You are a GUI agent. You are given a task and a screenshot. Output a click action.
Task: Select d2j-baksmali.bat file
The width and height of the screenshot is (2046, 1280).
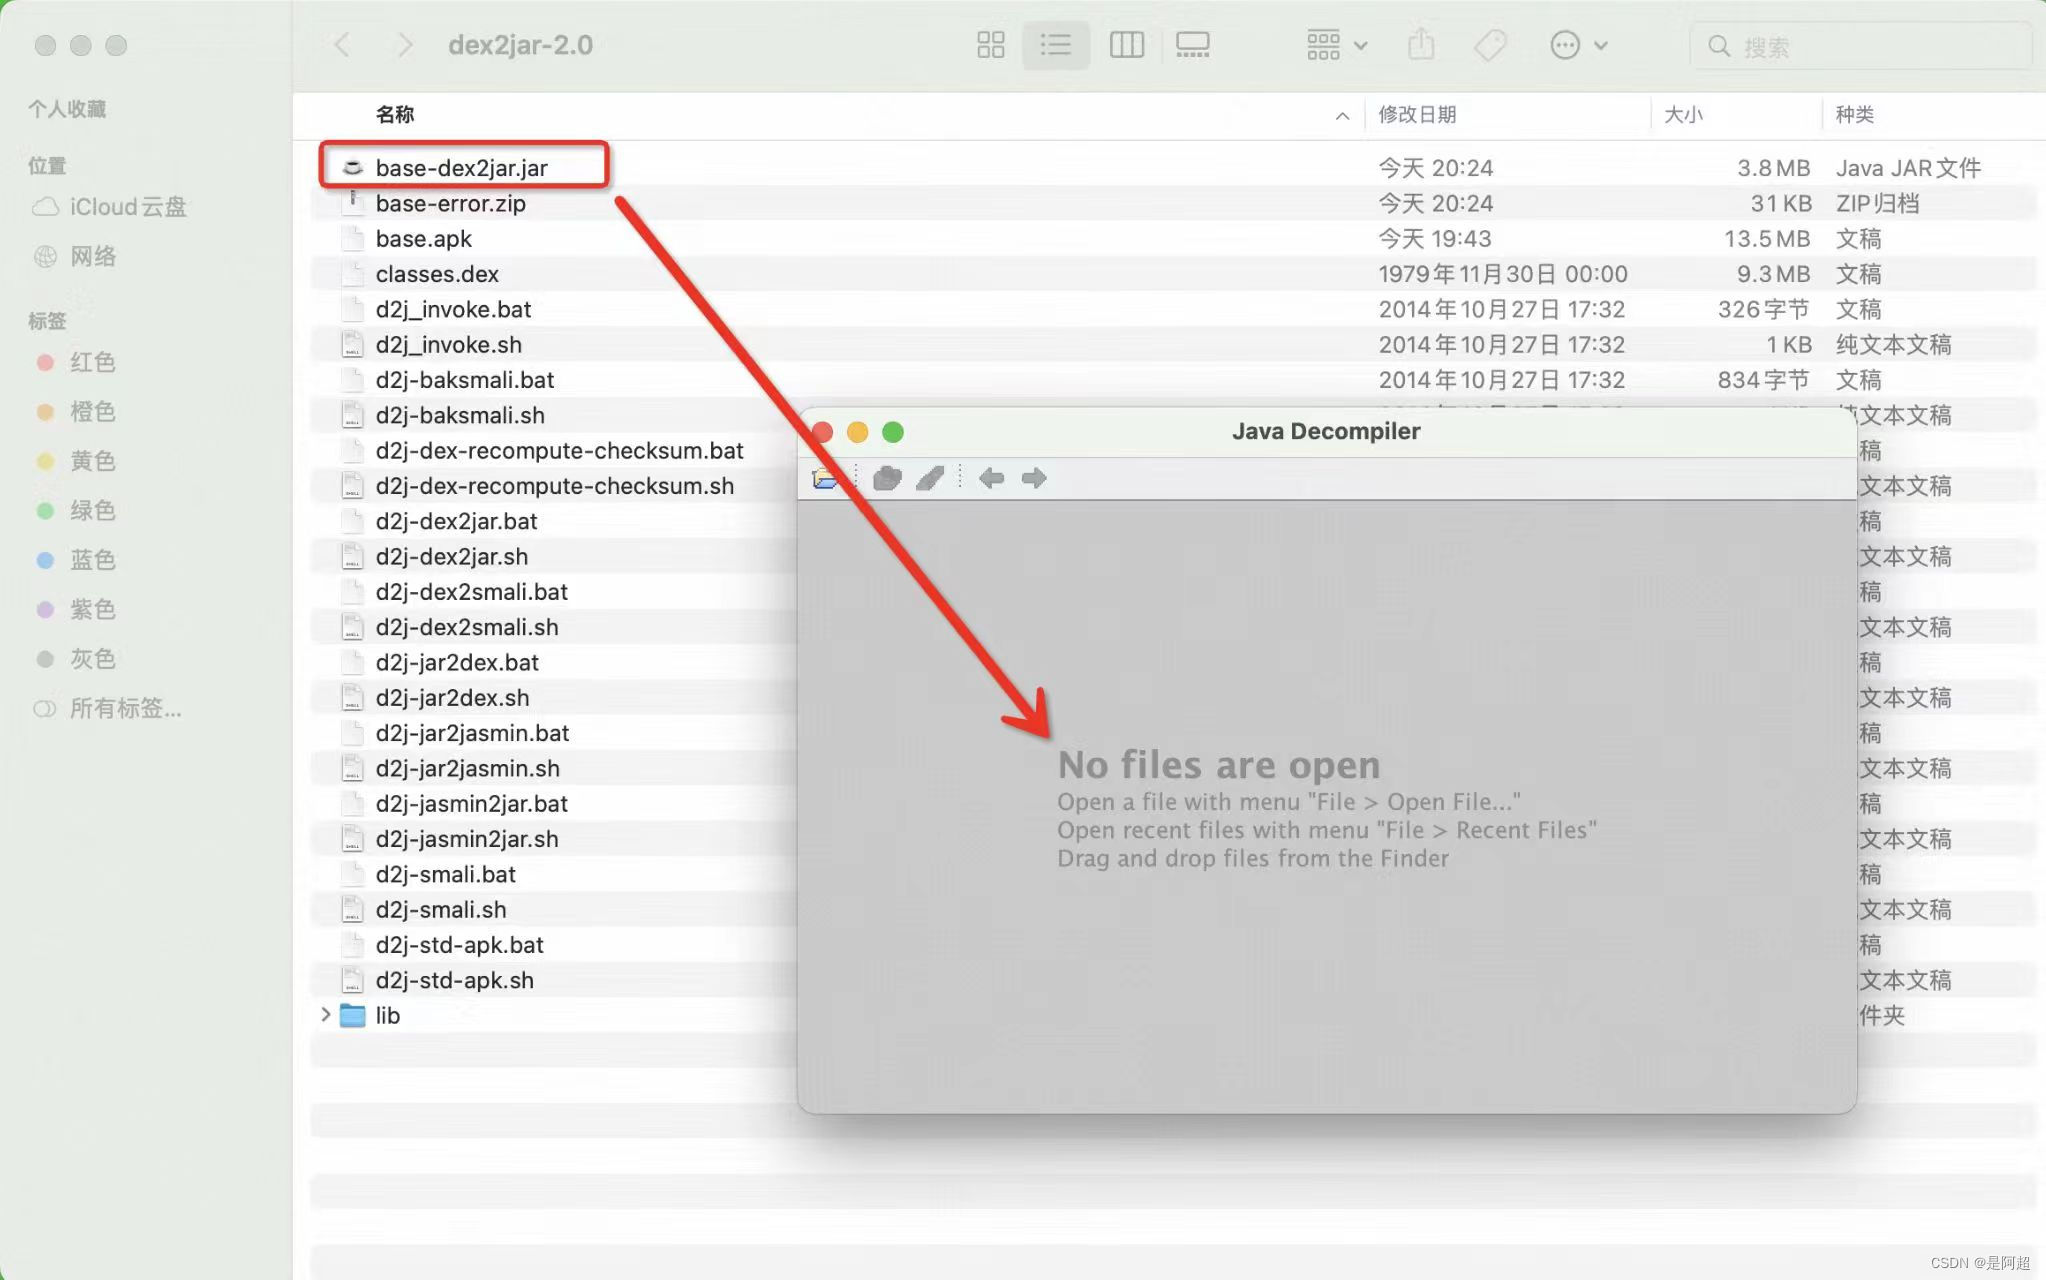pos(464,380)
